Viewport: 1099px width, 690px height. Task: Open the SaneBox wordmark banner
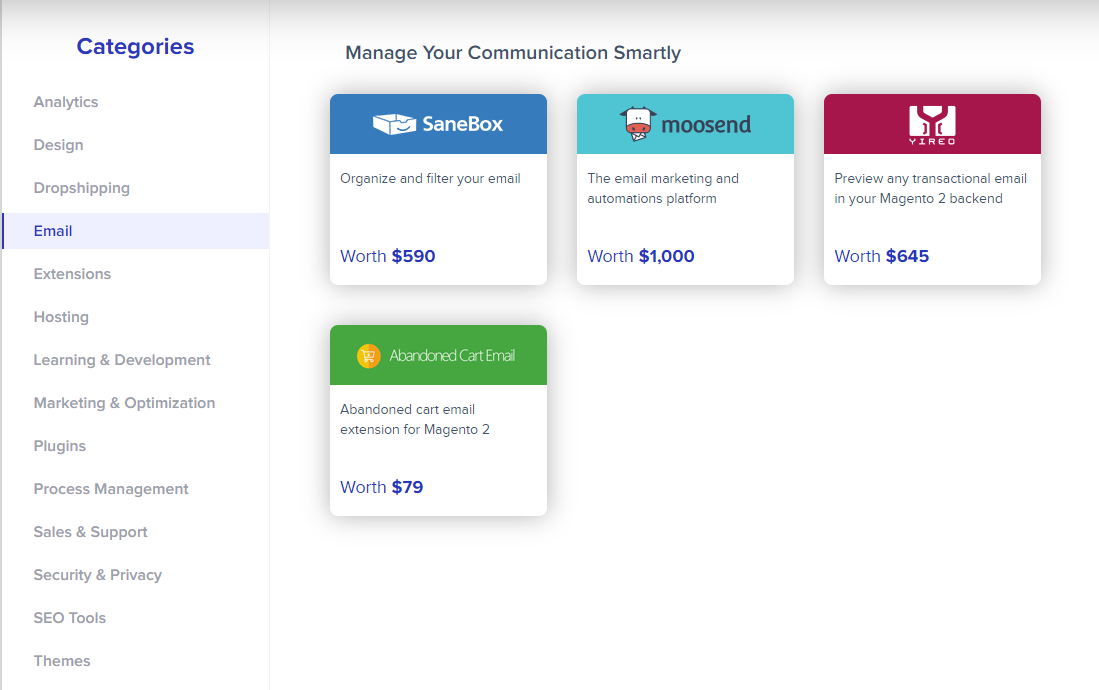click(x=463, y=124)
